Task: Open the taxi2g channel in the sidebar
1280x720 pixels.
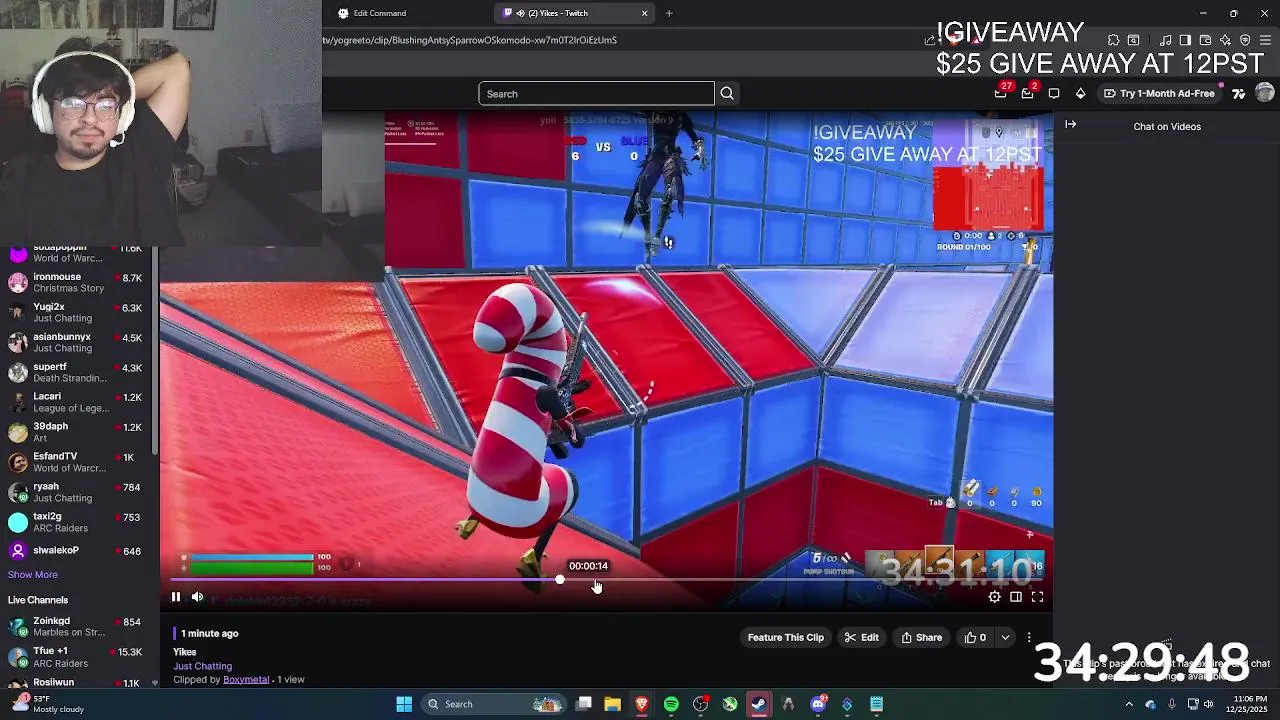Action: 76,521
